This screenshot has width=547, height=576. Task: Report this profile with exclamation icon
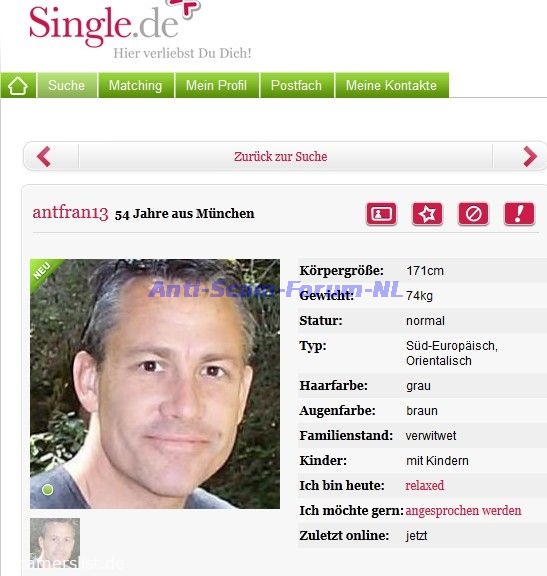coord(519,213)
